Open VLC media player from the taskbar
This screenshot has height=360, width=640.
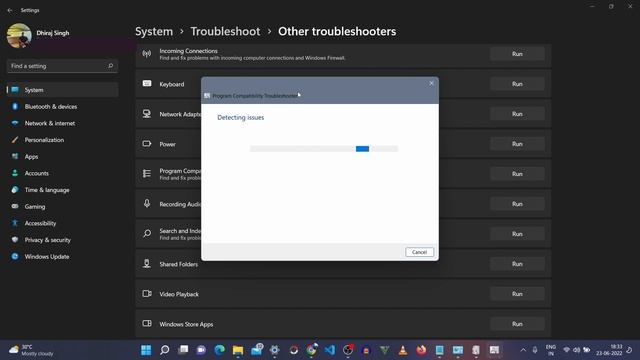403,350
